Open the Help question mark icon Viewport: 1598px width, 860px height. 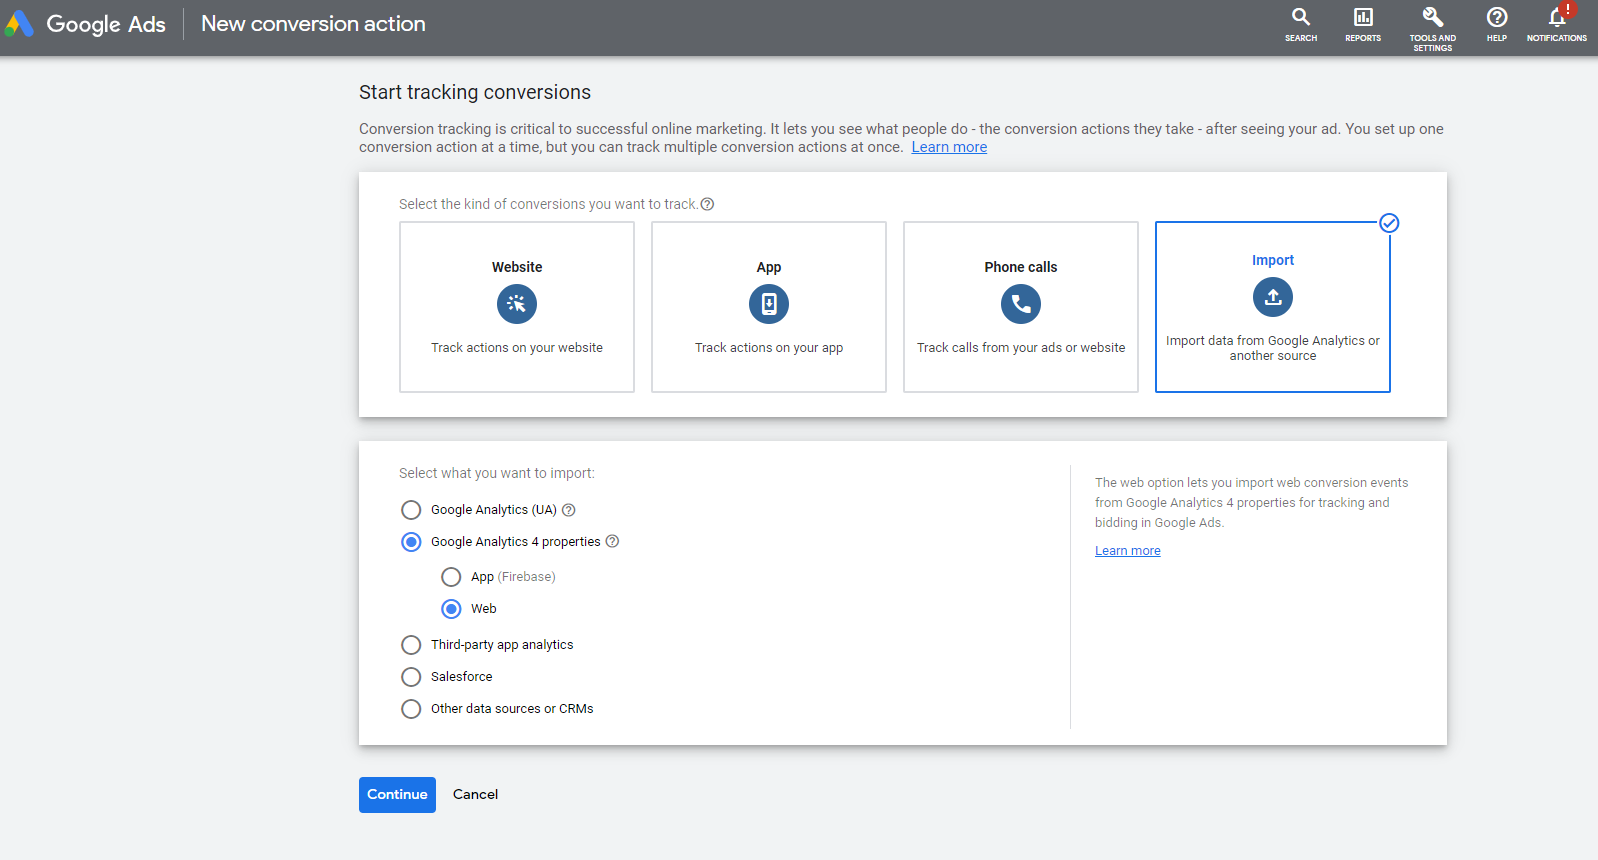(x=1497, y=17)
